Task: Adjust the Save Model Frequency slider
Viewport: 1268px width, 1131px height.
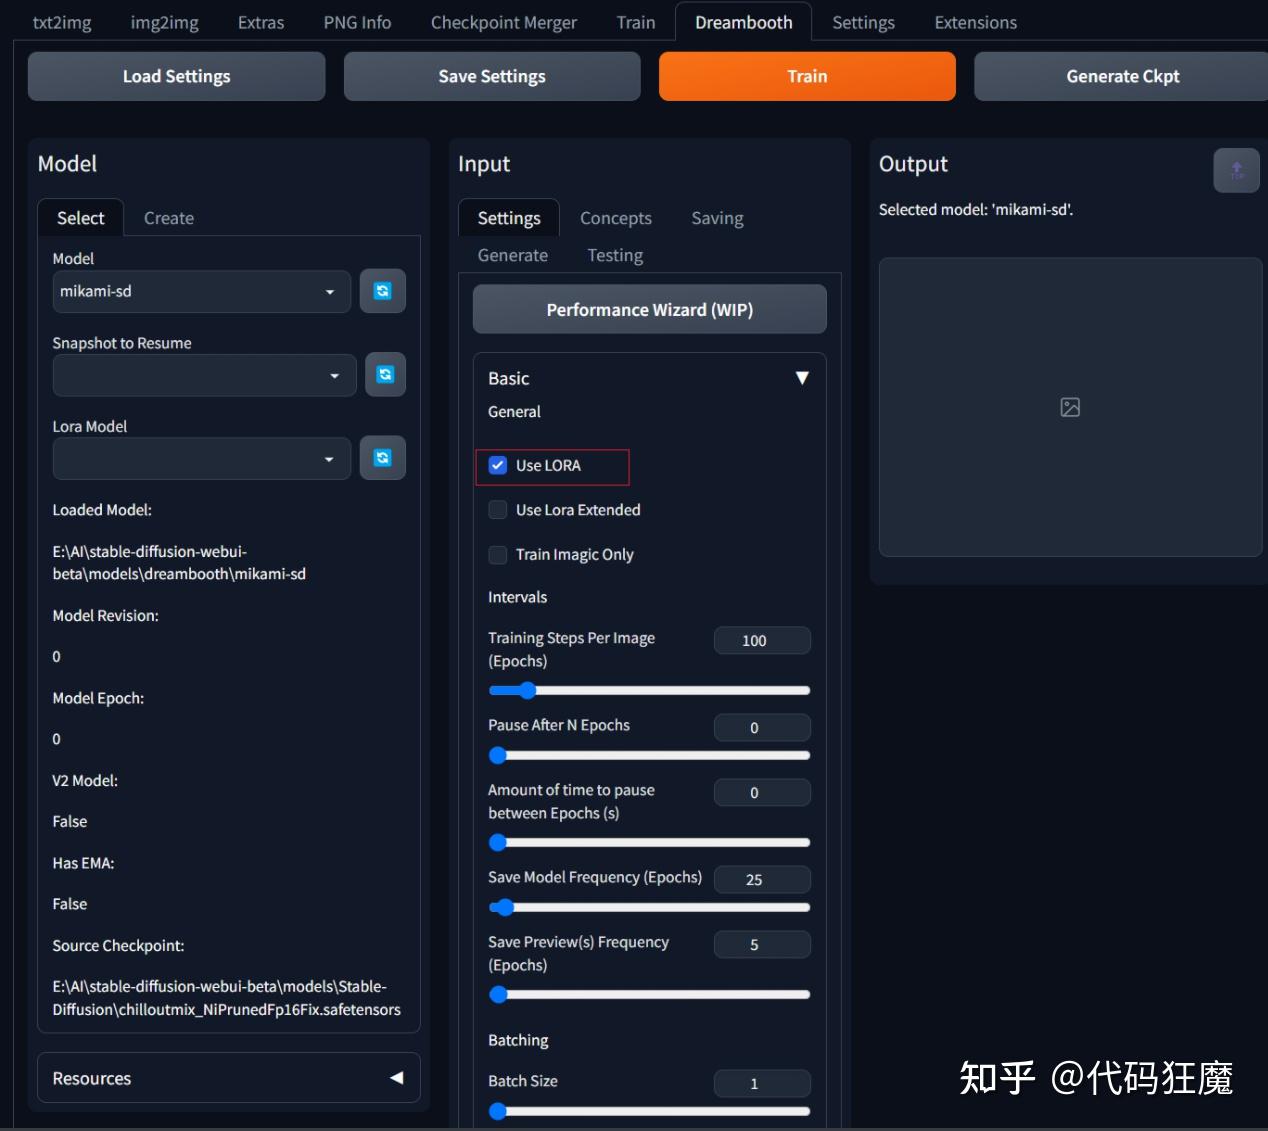Action: (649, 907)
